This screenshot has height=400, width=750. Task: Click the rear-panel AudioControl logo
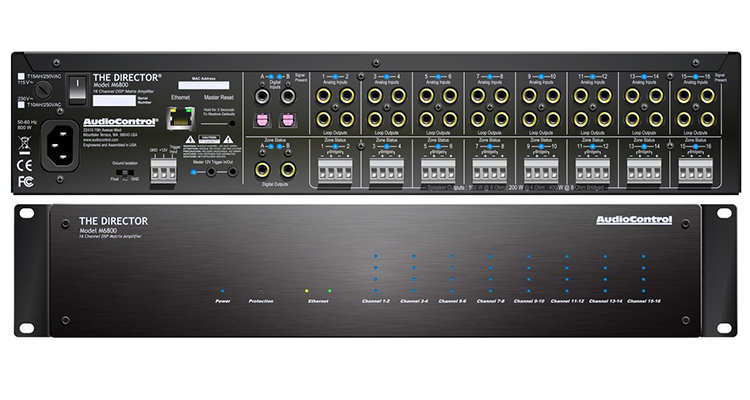121,122
